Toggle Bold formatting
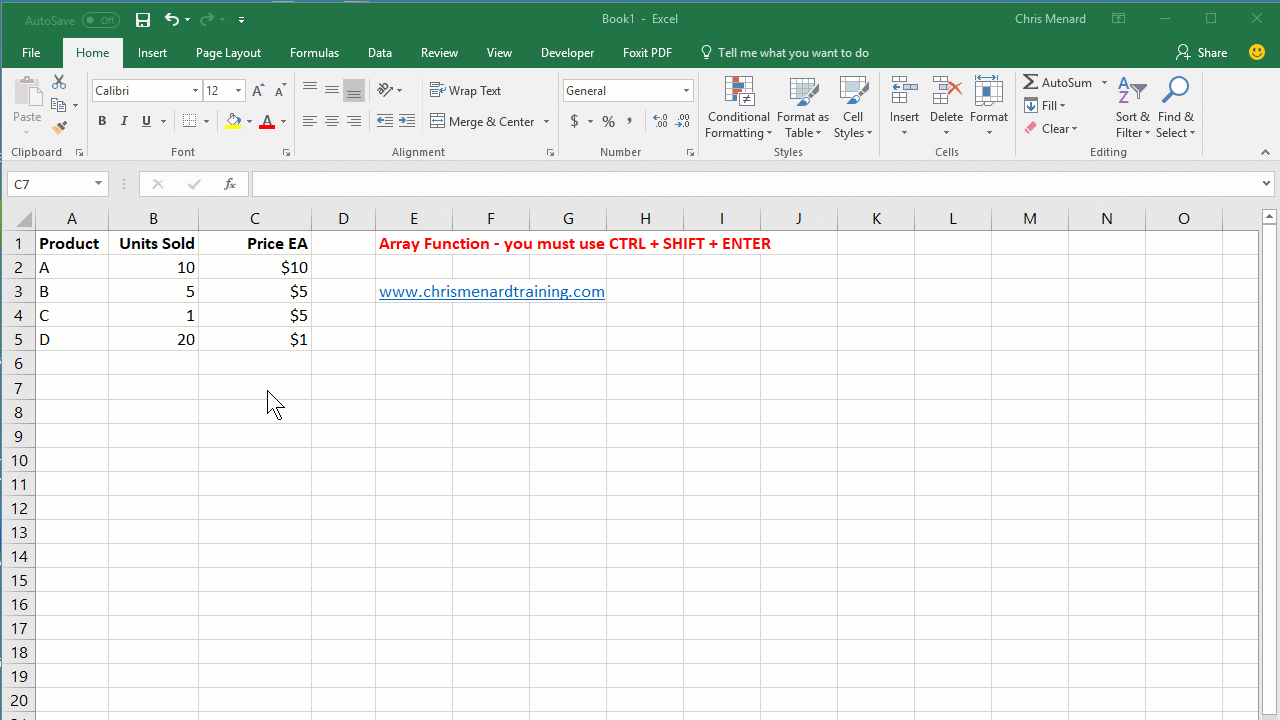The height and width of the screenshot is (720, 1280). tap(102, 122)
